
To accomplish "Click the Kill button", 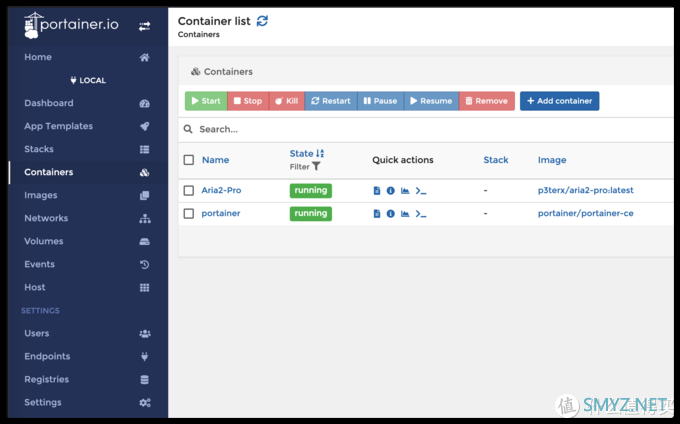I will [287, 101].
